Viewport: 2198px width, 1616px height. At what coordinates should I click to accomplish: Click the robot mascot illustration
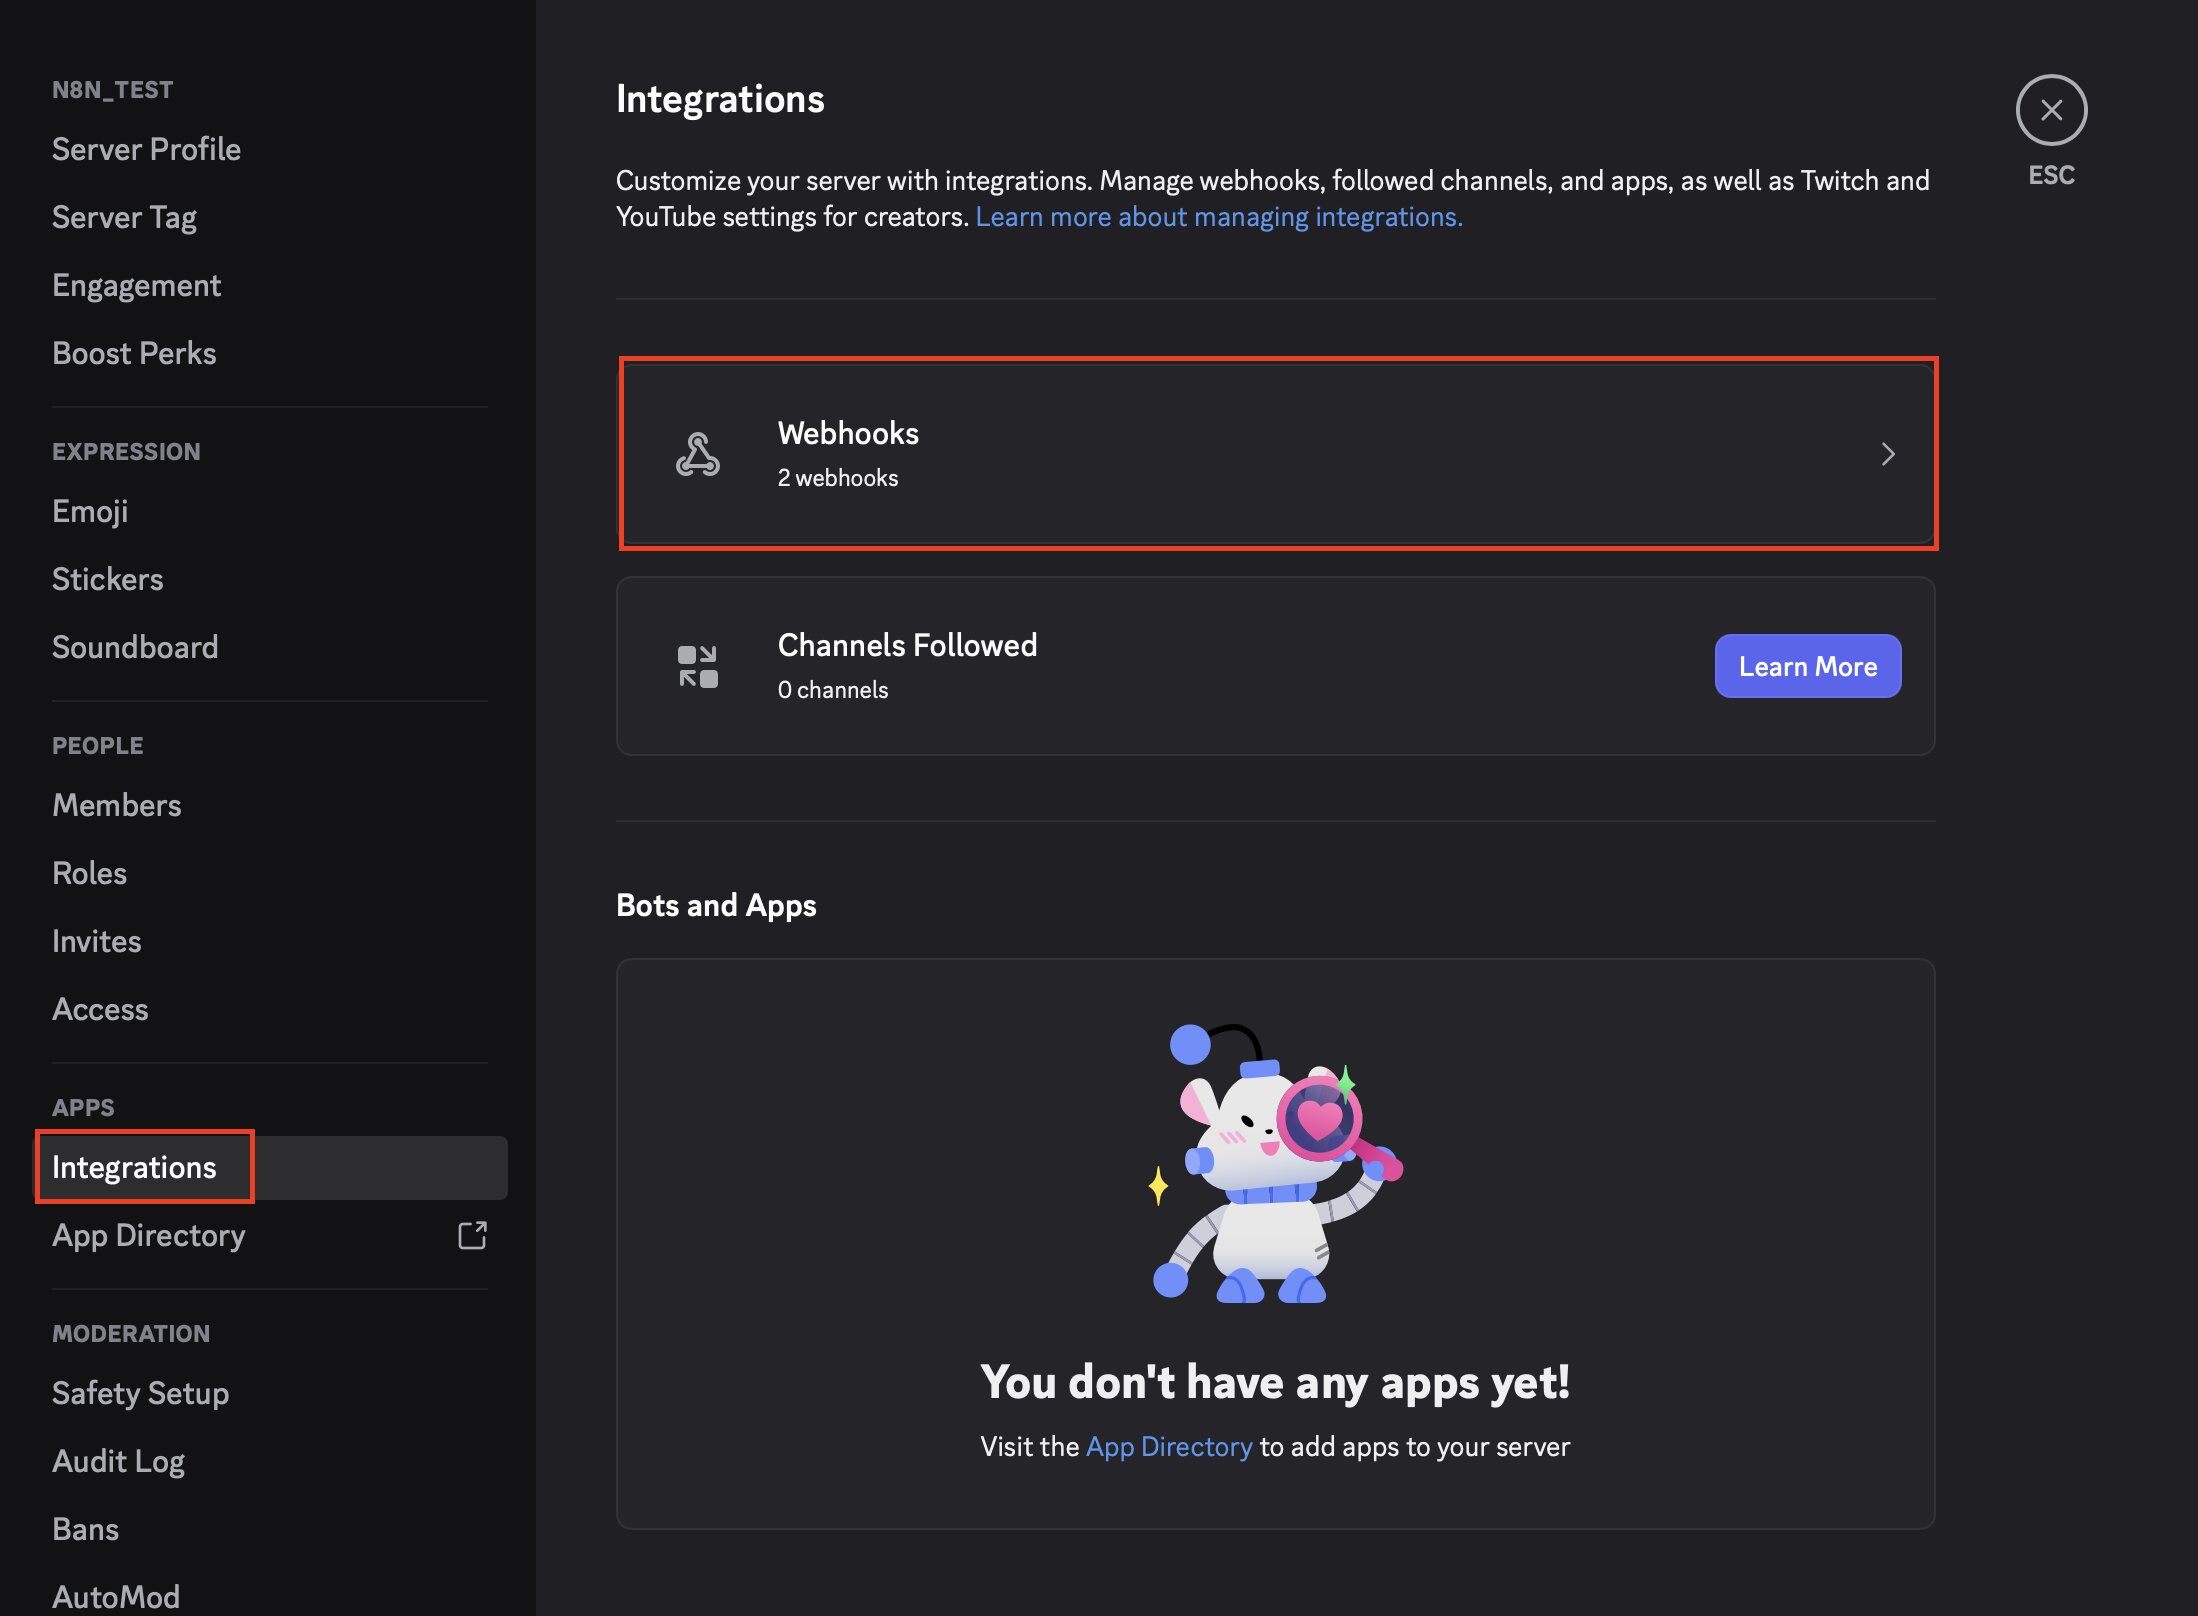[1275, 1163]
